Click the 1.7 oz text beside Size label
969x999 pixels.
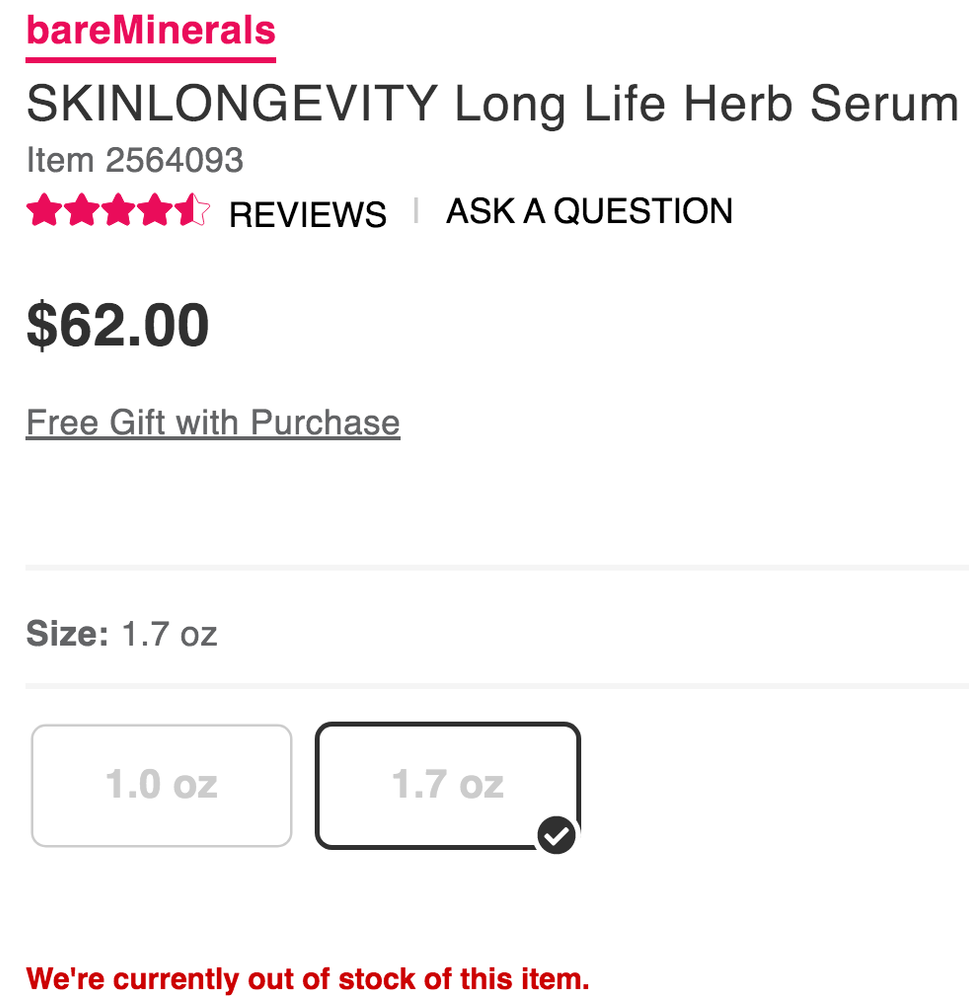click(x=169, y=634)
